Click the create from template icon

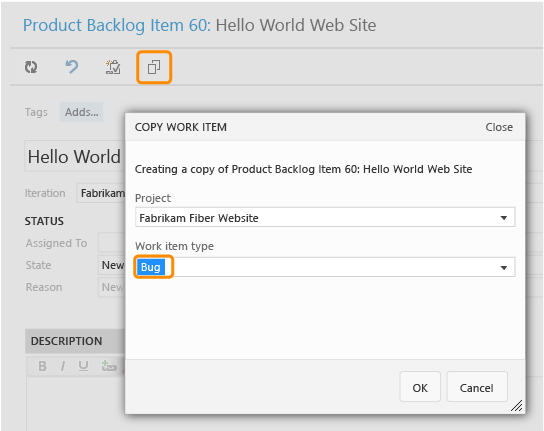113,67
